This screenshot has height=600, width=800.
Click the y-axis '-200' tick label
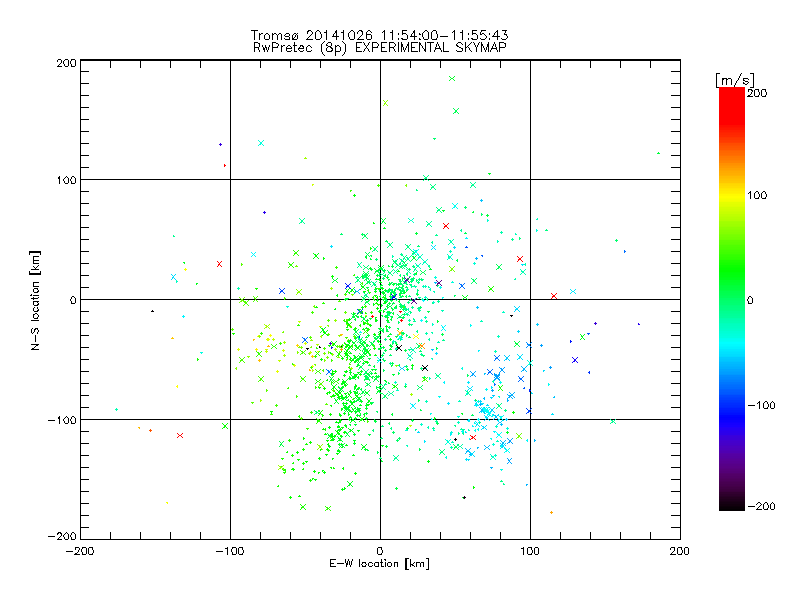coord(62,536)
